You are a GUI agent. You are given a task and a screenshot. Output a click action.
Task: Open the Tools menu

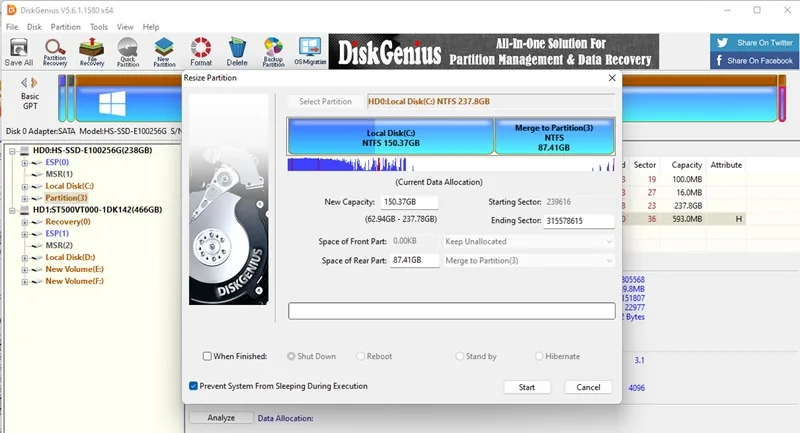[x=98, y=27]
